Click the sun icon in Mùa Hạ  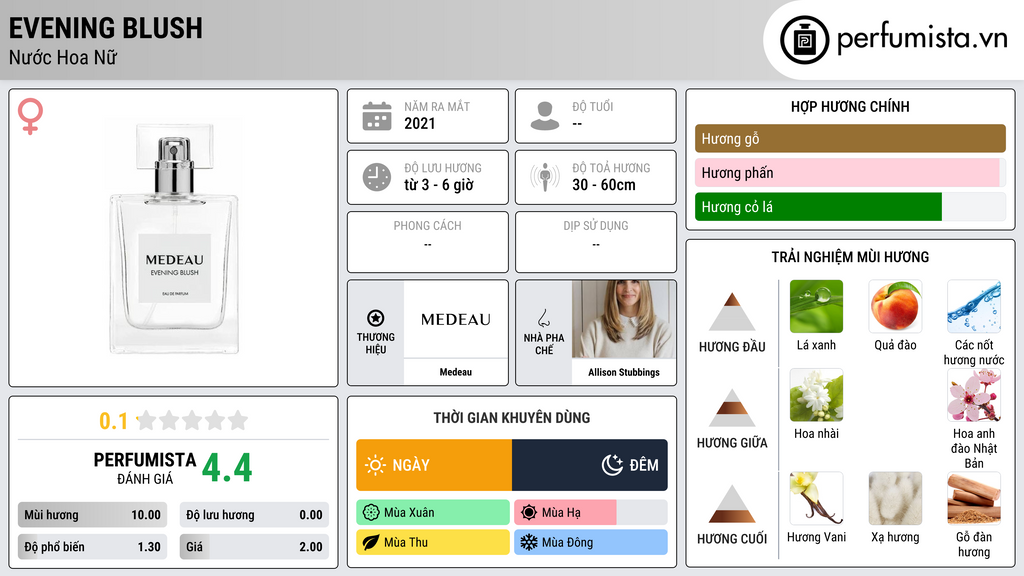(529, 513)
